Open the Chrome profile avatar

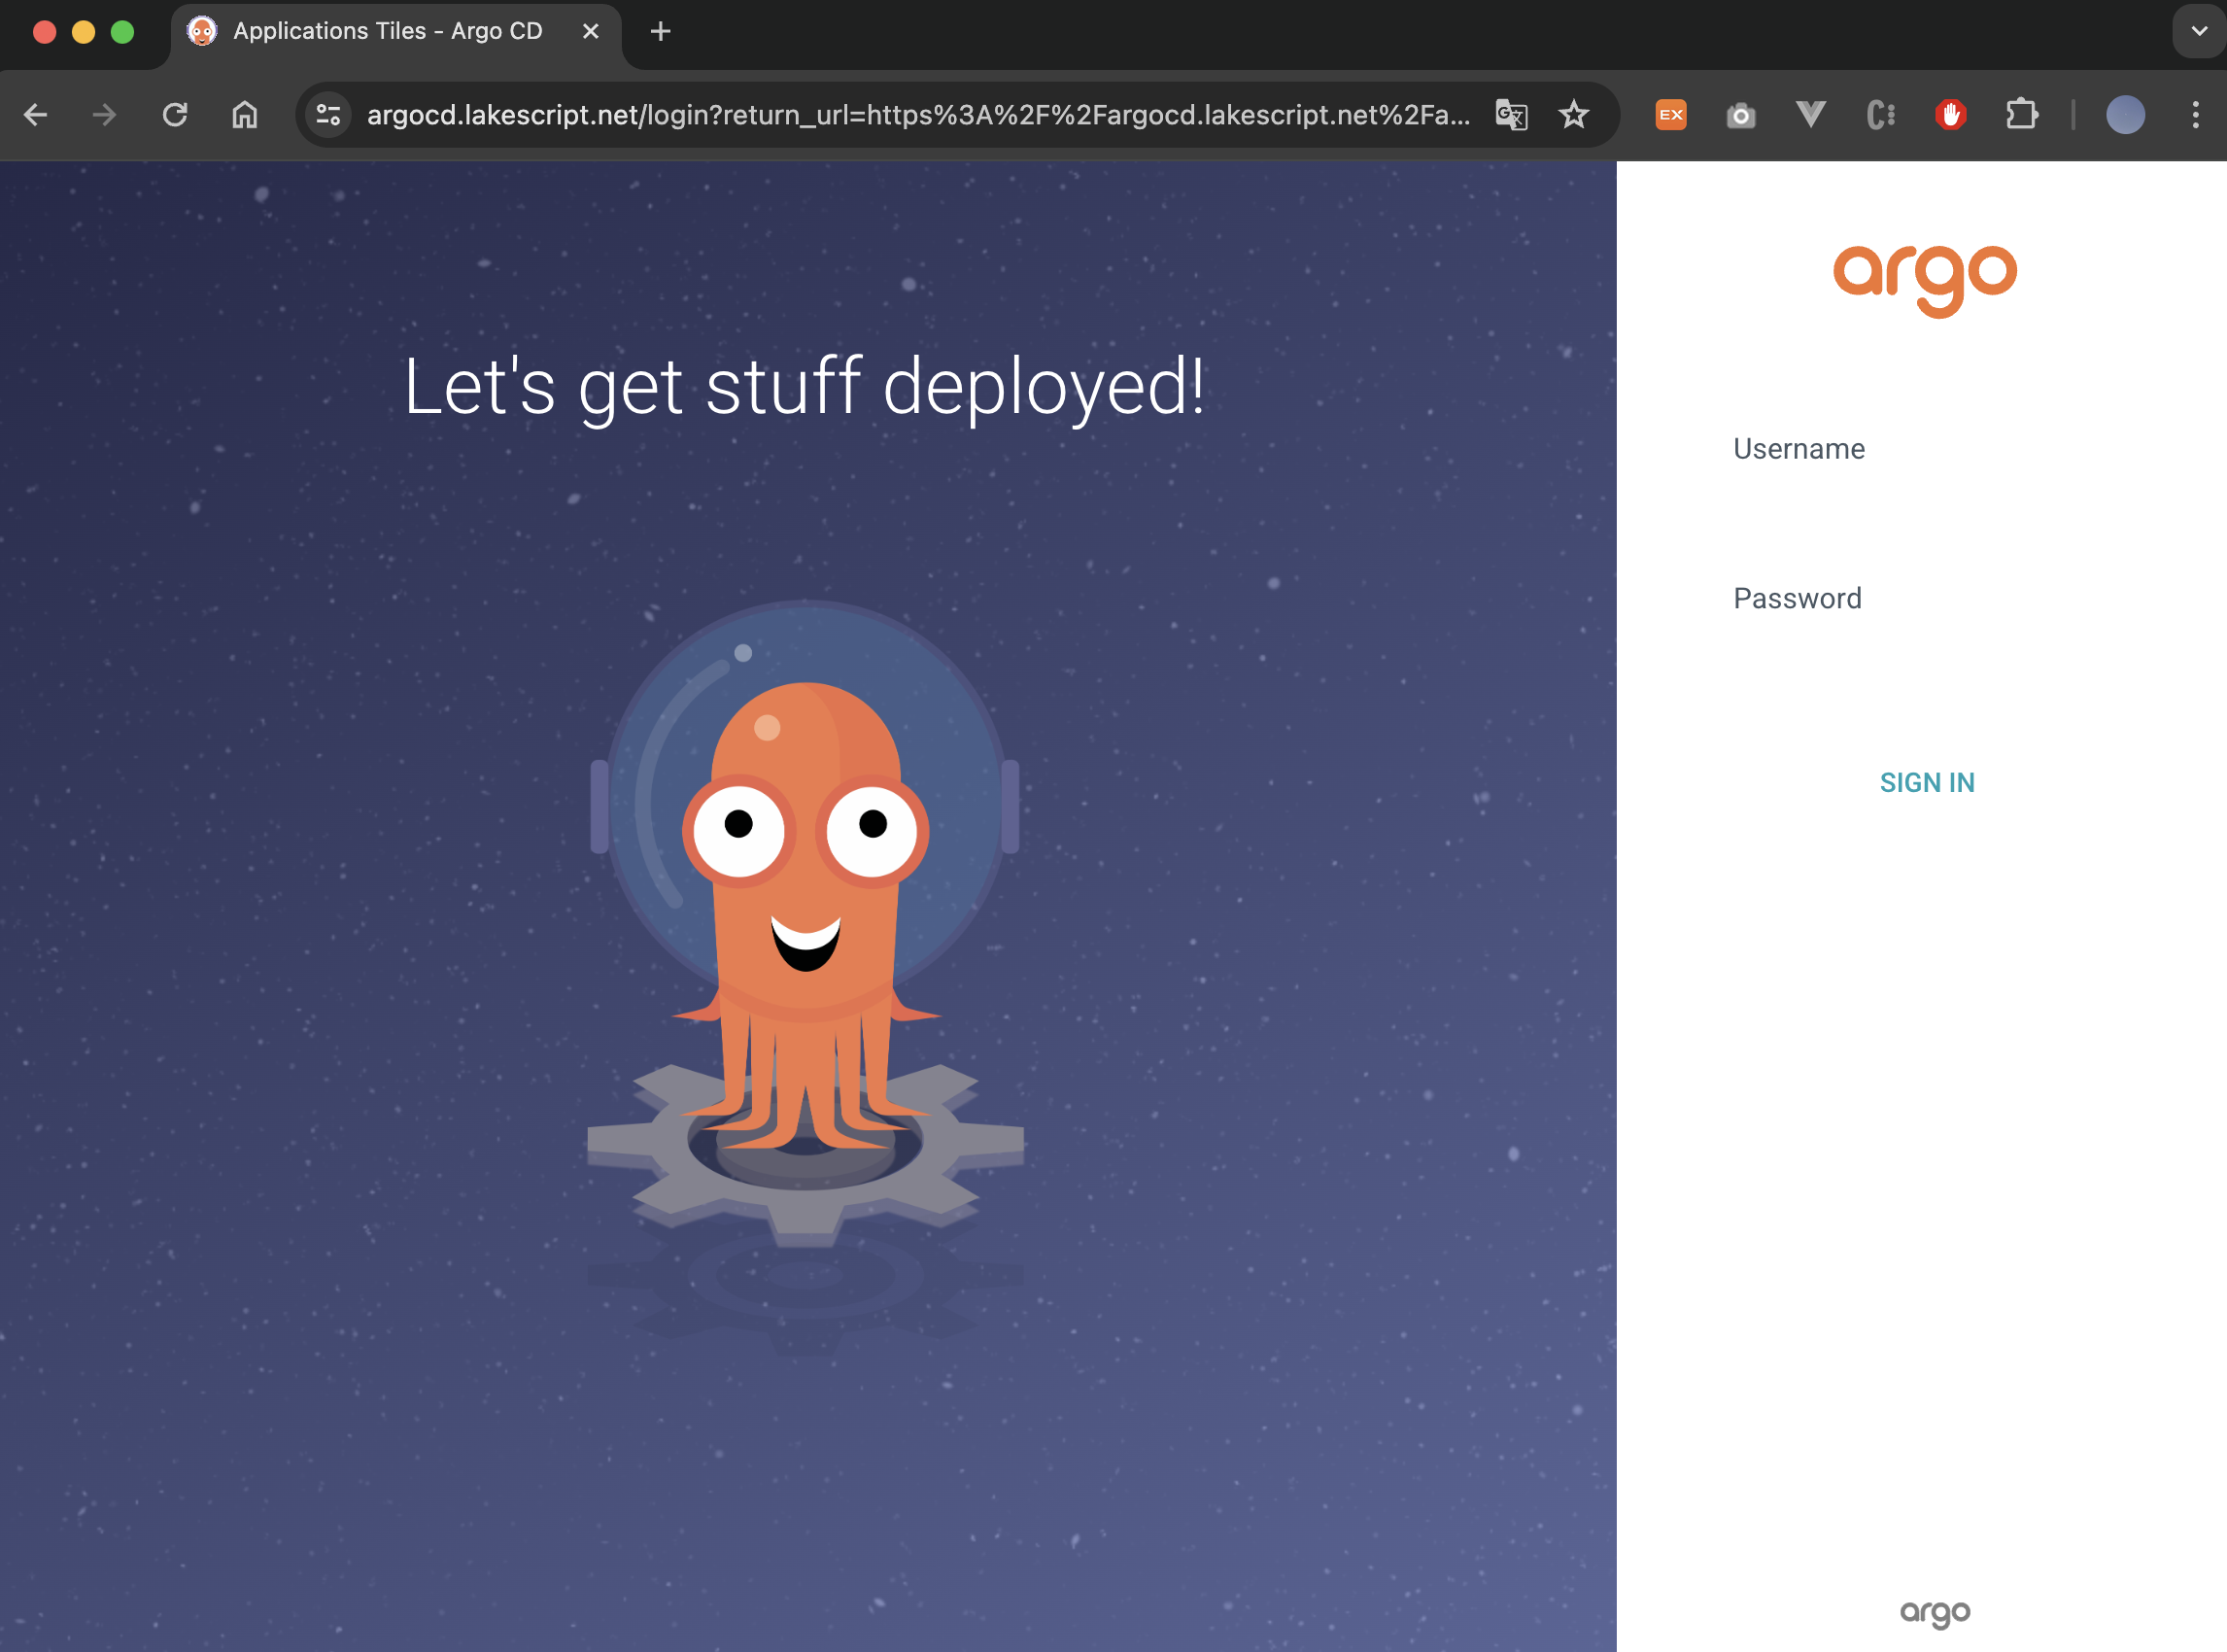[2125, 115]
